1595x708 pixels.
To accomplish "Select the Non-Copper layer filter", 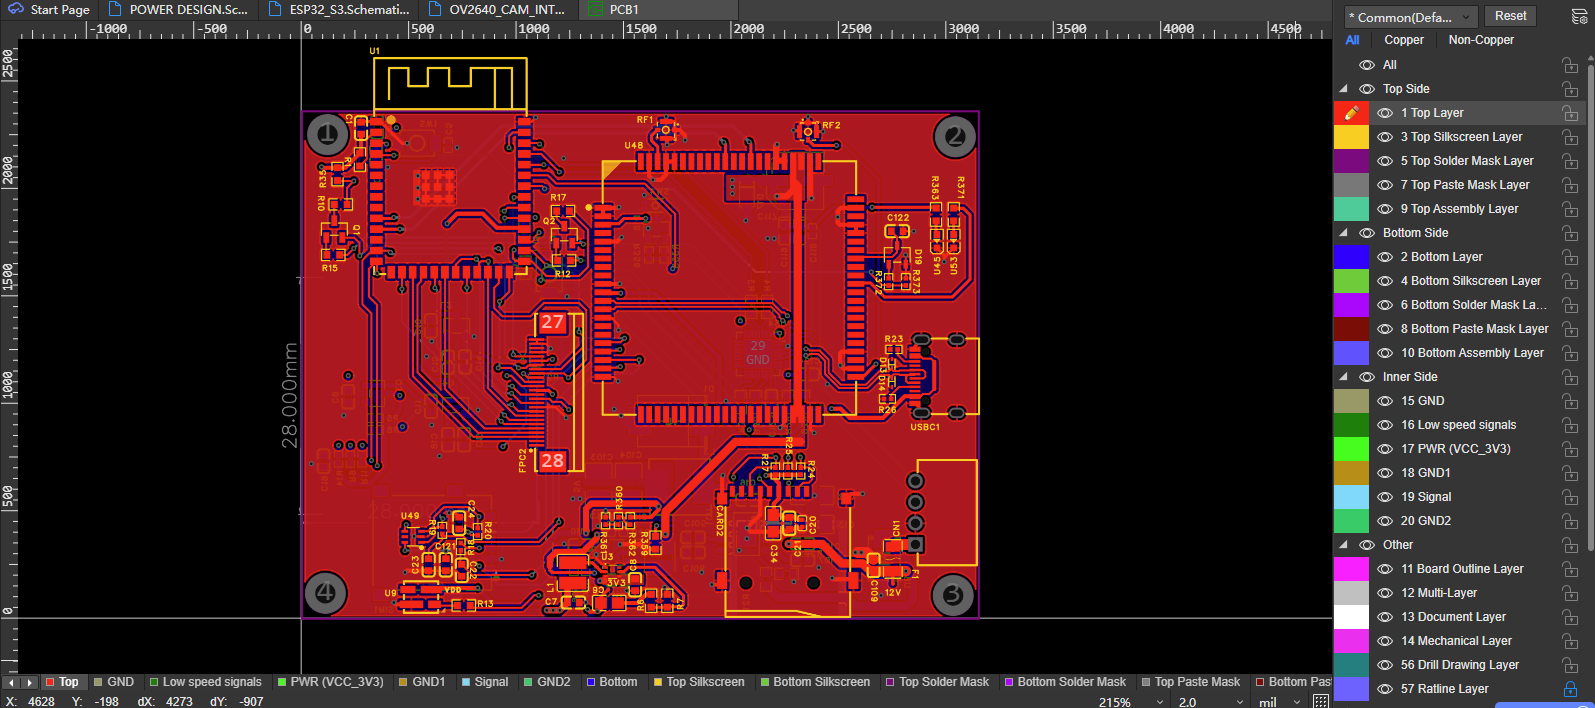I will pos(1481,40).
